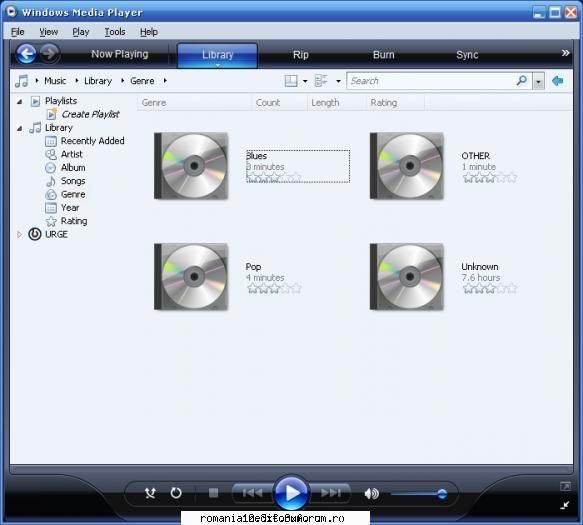The image size is (583, 525).
Task: Skip to previous track
Action: pos(252,493)
